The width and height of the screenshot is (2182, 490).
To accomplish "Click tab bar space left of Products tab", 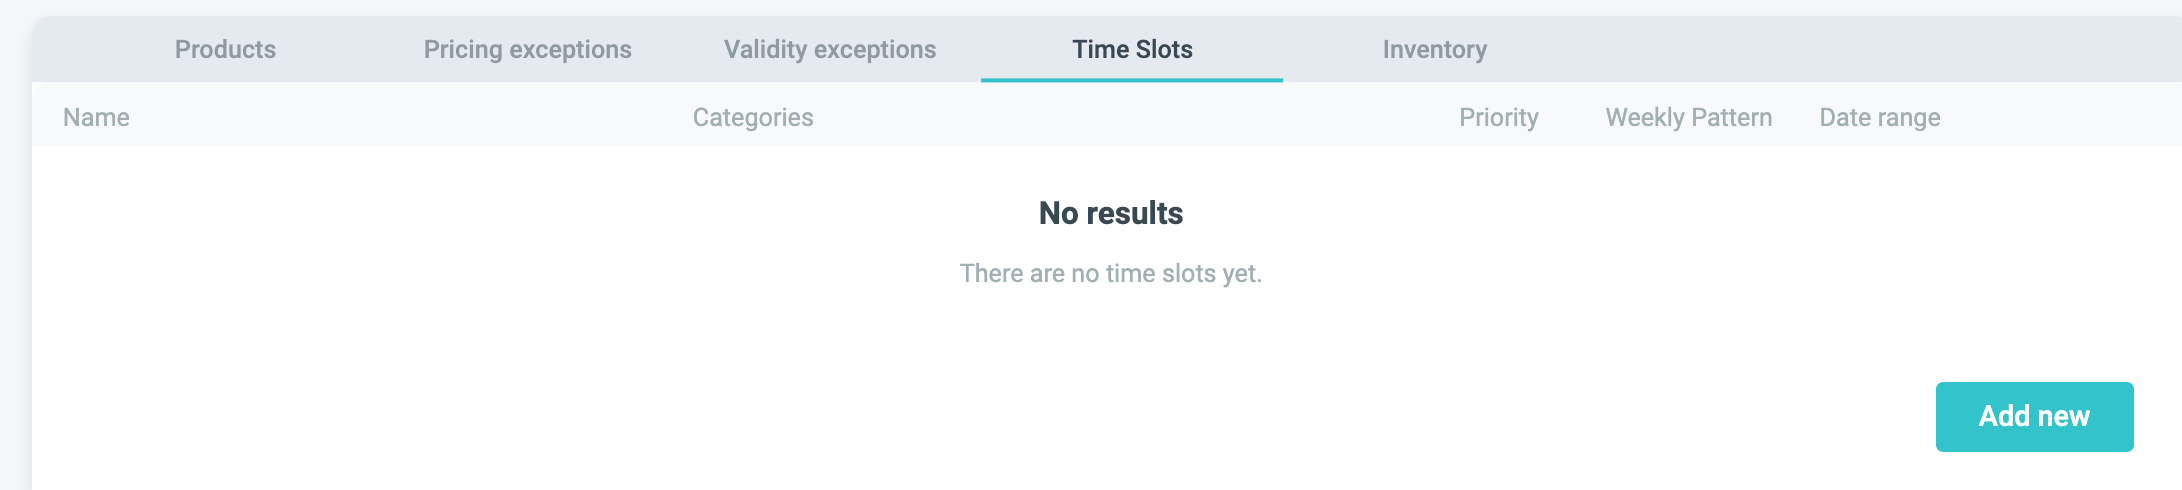I will coord(90,49).
